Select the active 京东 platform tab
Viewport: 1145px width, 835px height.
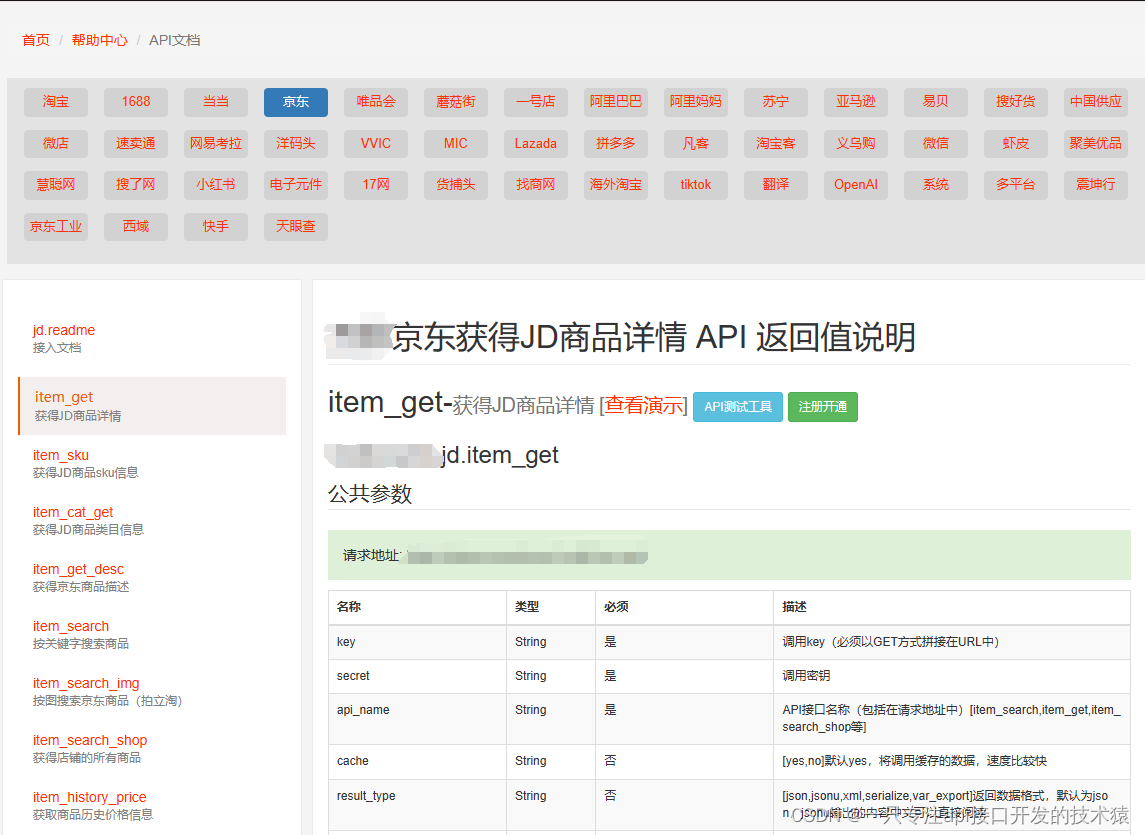296,102
